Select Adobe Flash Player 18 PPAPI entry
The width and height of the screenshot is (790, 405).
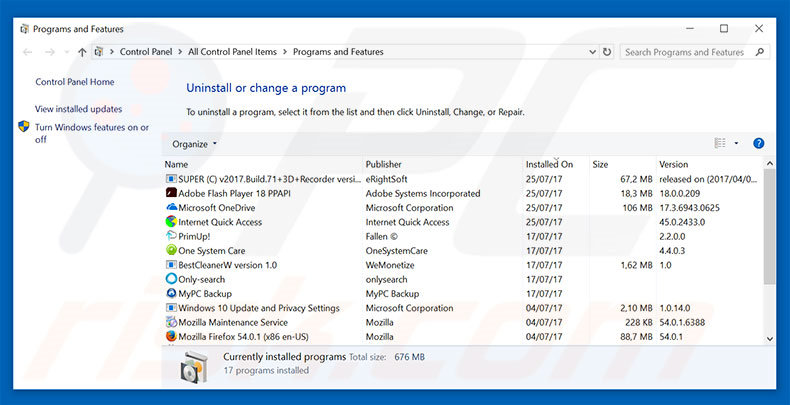pos(464,193)
